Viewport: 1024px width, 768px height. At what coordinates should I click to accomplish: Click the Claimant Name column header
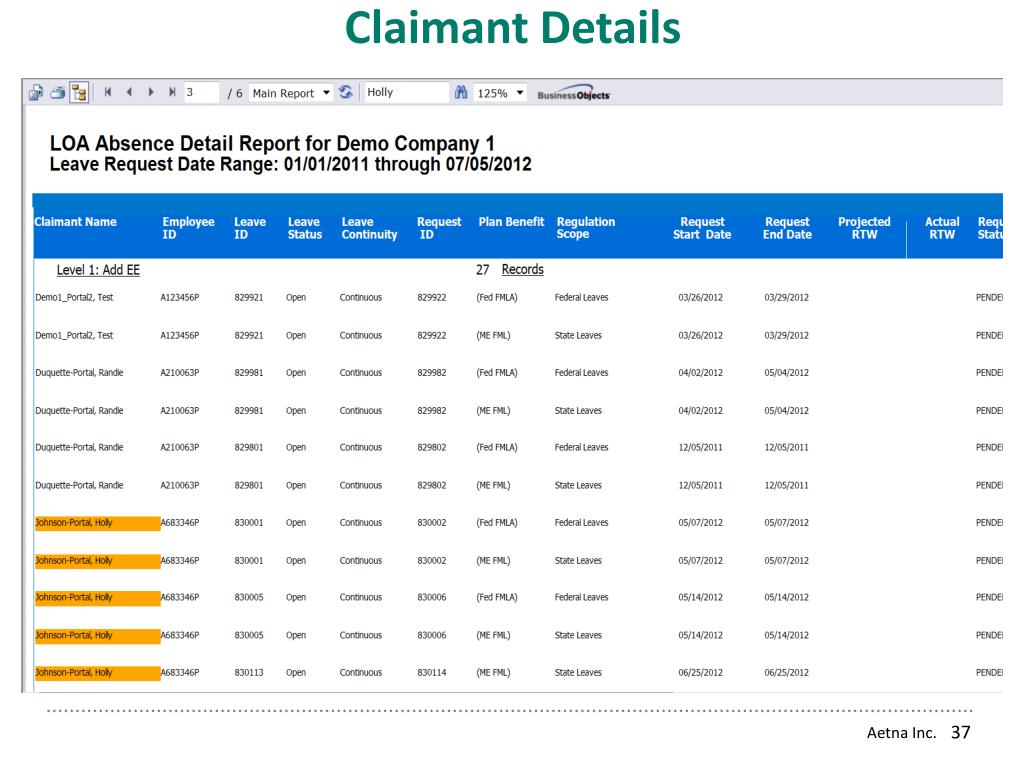click(75, 222)
